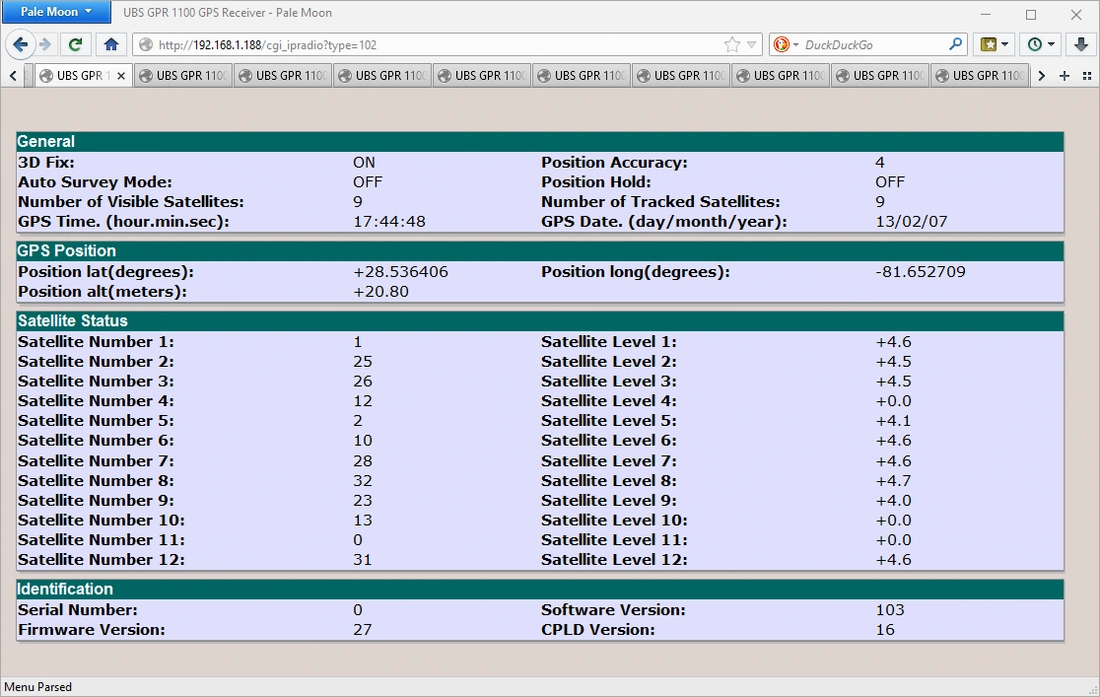The image size is (1100, 697).
Task: Open the downloads panel
Action: point(1080,45)
